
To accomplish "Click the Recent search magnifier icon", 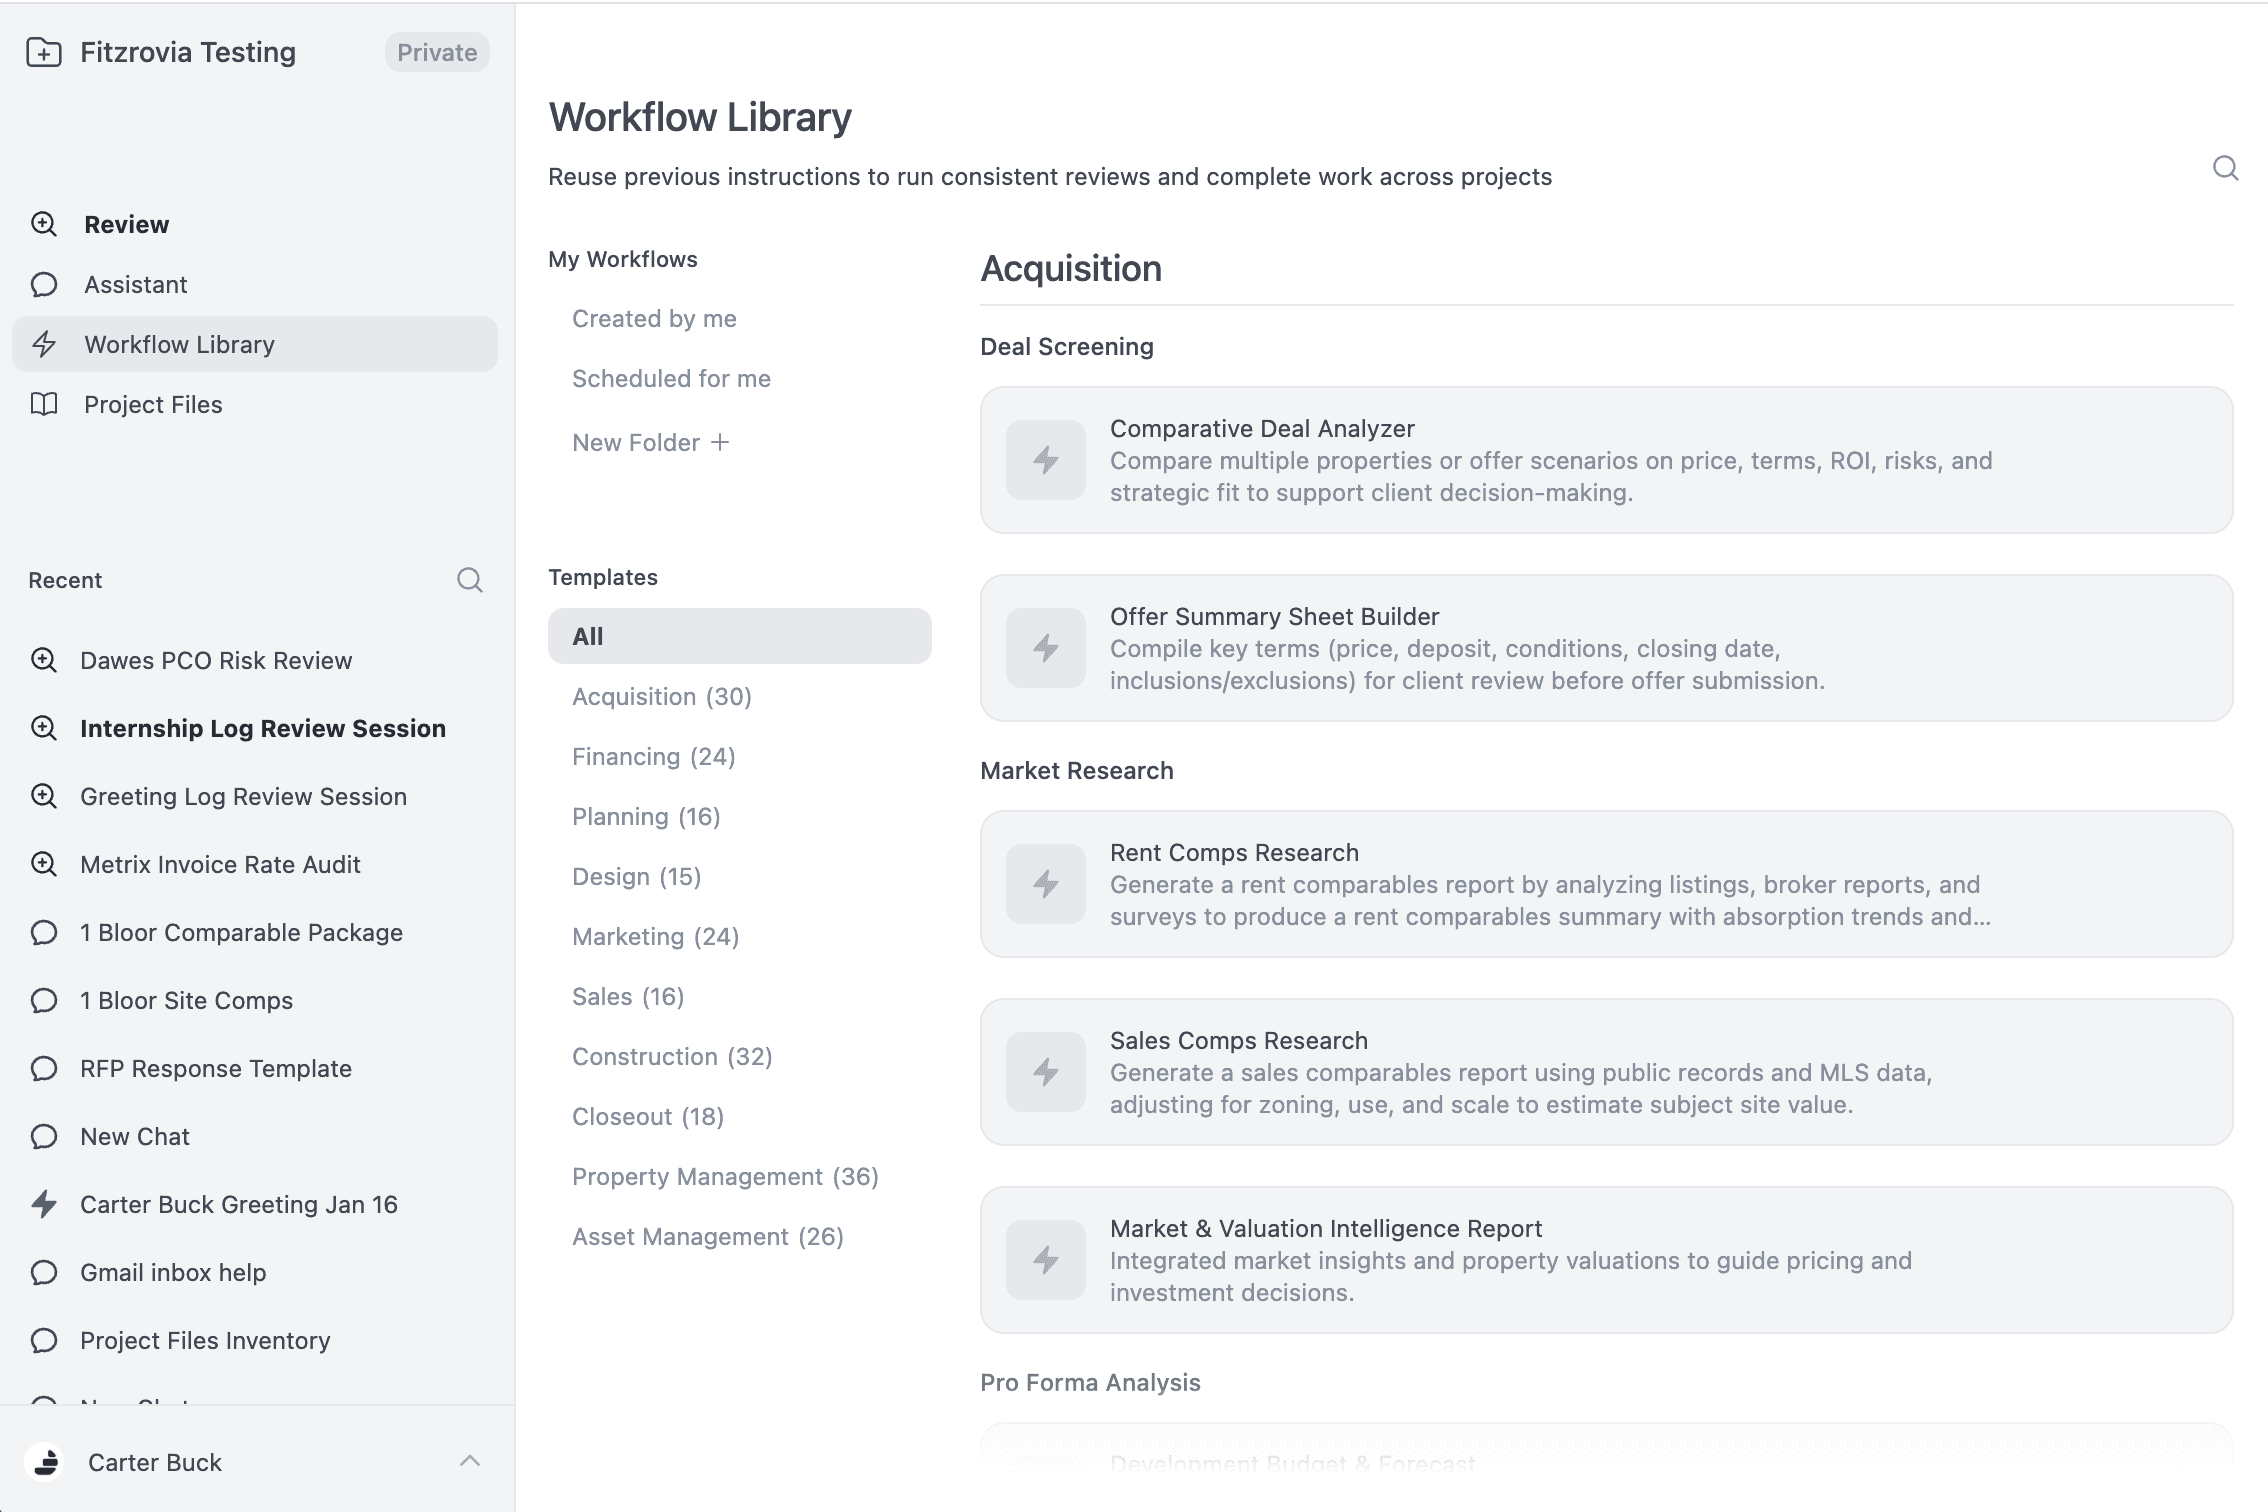I will pyautogui.click(x=469, y=580).
